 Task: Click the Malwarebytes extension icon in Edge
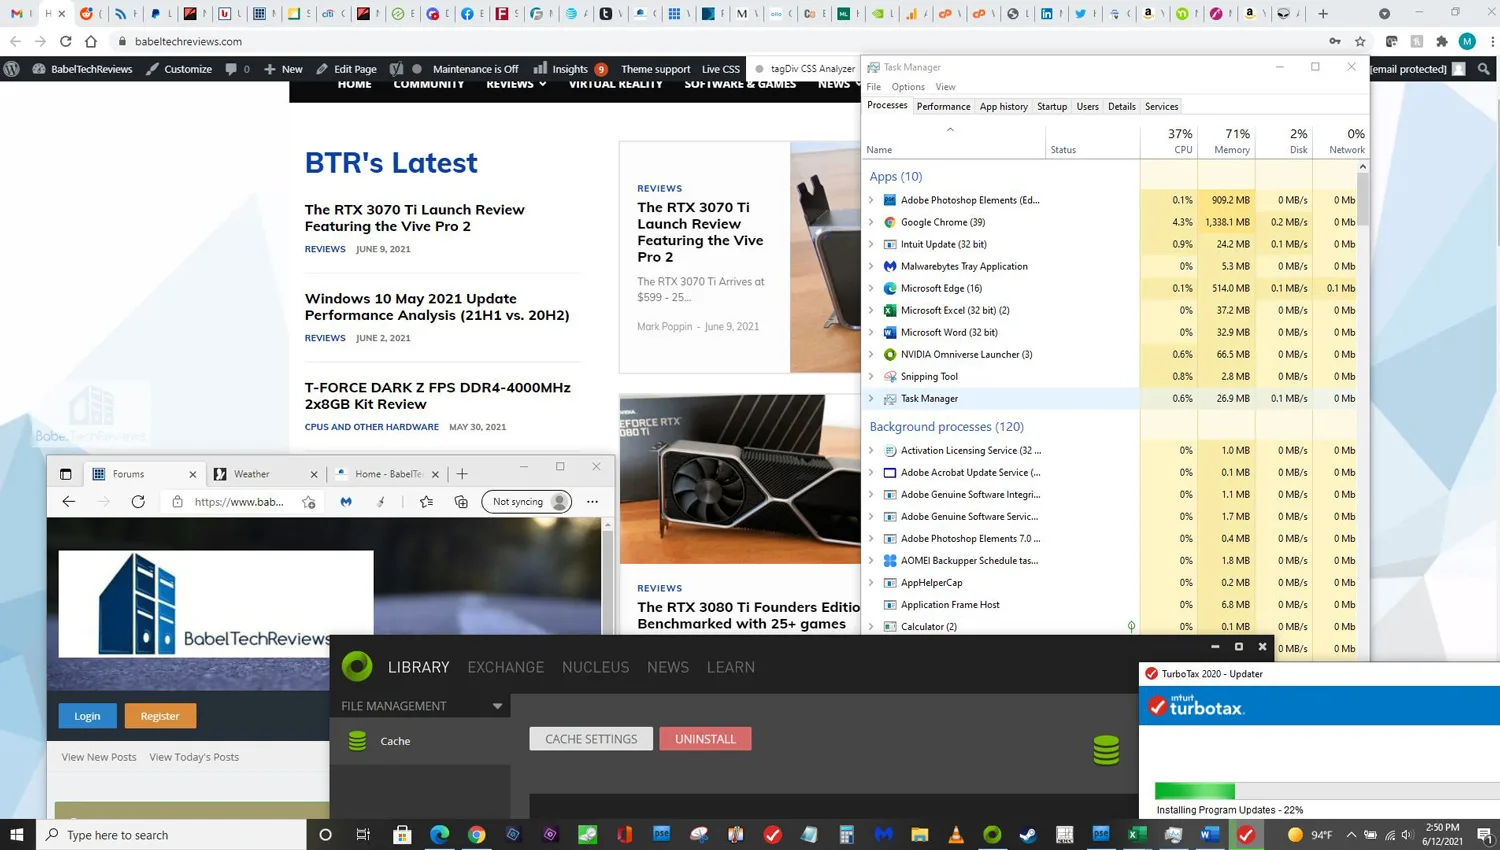346,502
